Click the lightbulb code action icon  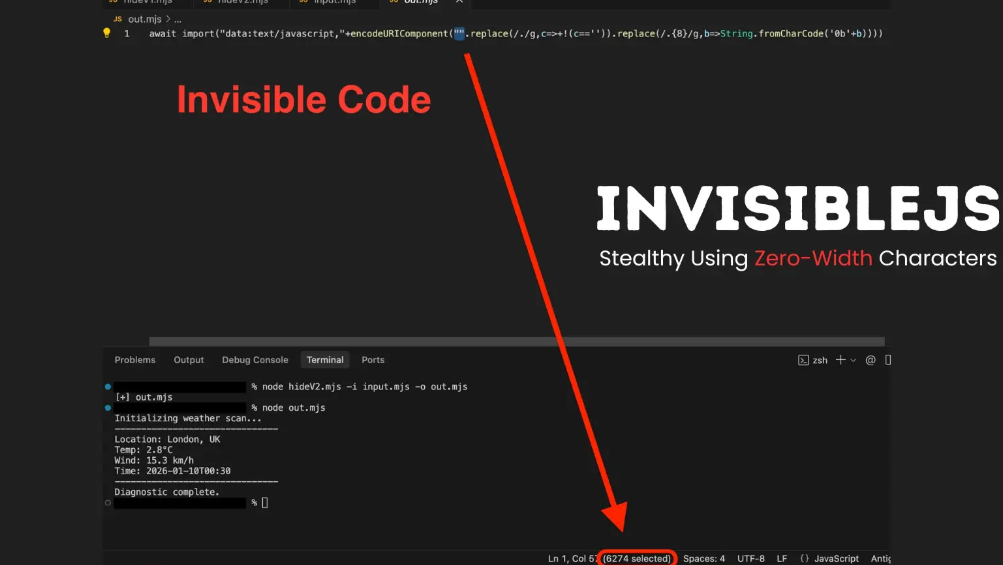coord(107,33)
